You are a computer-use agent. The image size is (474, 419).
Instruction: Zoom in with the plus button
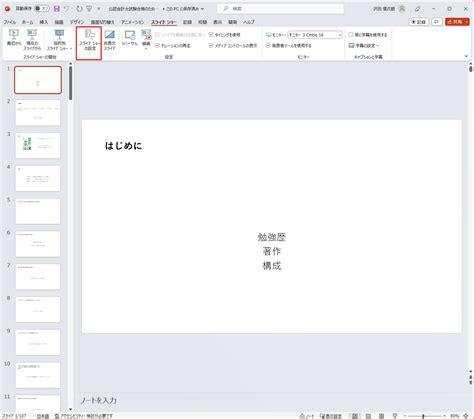445,416
